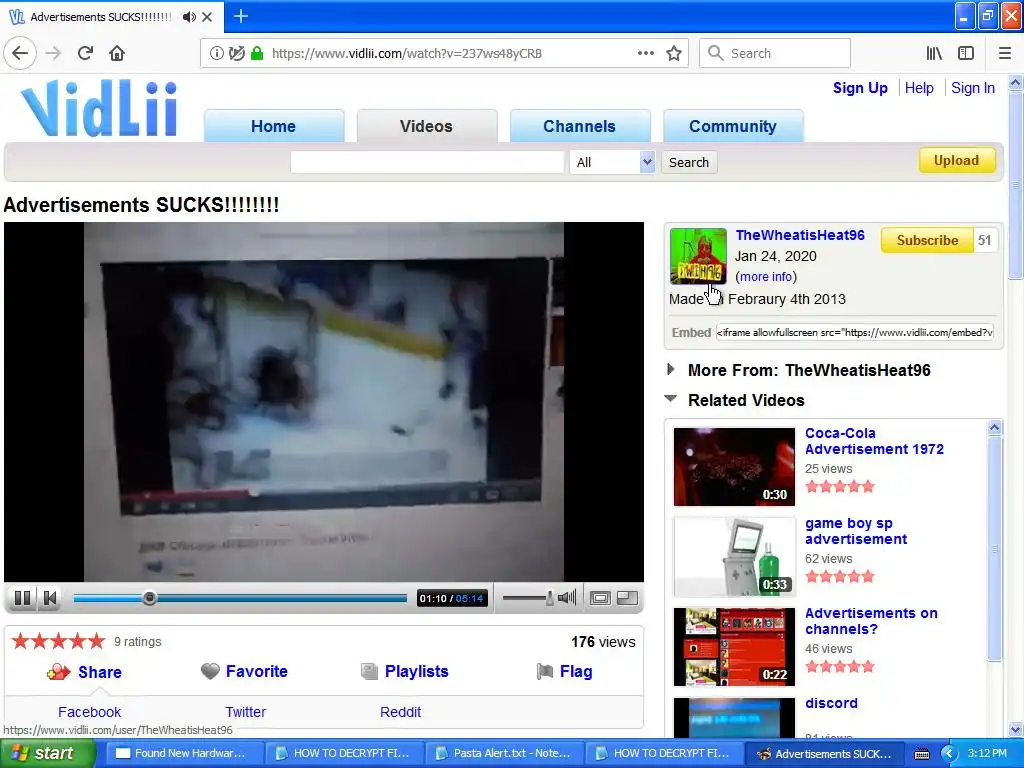Click the browser forward arrow
Screen dimensions: 1024x768
click(x=53, y=54)
